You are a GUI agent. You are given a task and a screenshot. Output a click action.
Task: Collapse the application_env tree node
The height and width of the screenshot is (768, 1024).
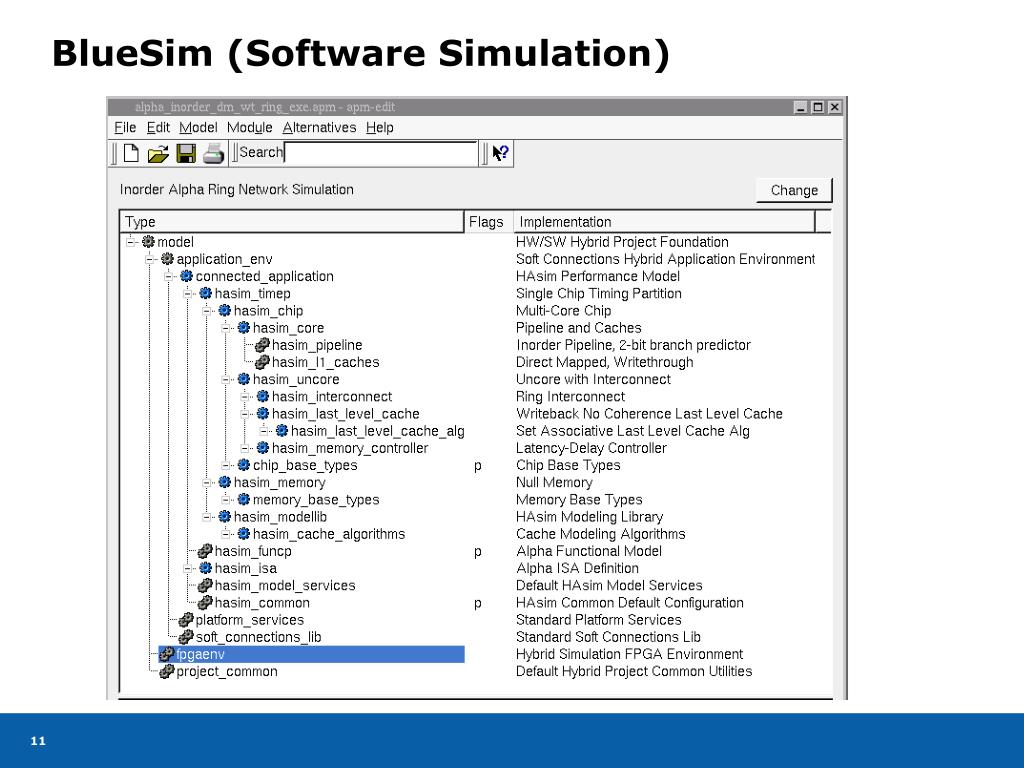(150, 259)
